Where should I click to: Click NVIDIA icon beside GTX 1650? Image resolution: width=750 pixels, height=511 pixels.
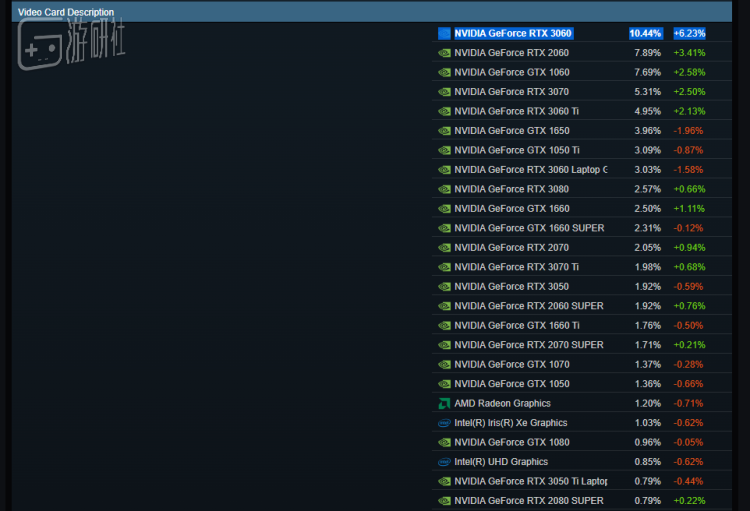pos(444,131)
